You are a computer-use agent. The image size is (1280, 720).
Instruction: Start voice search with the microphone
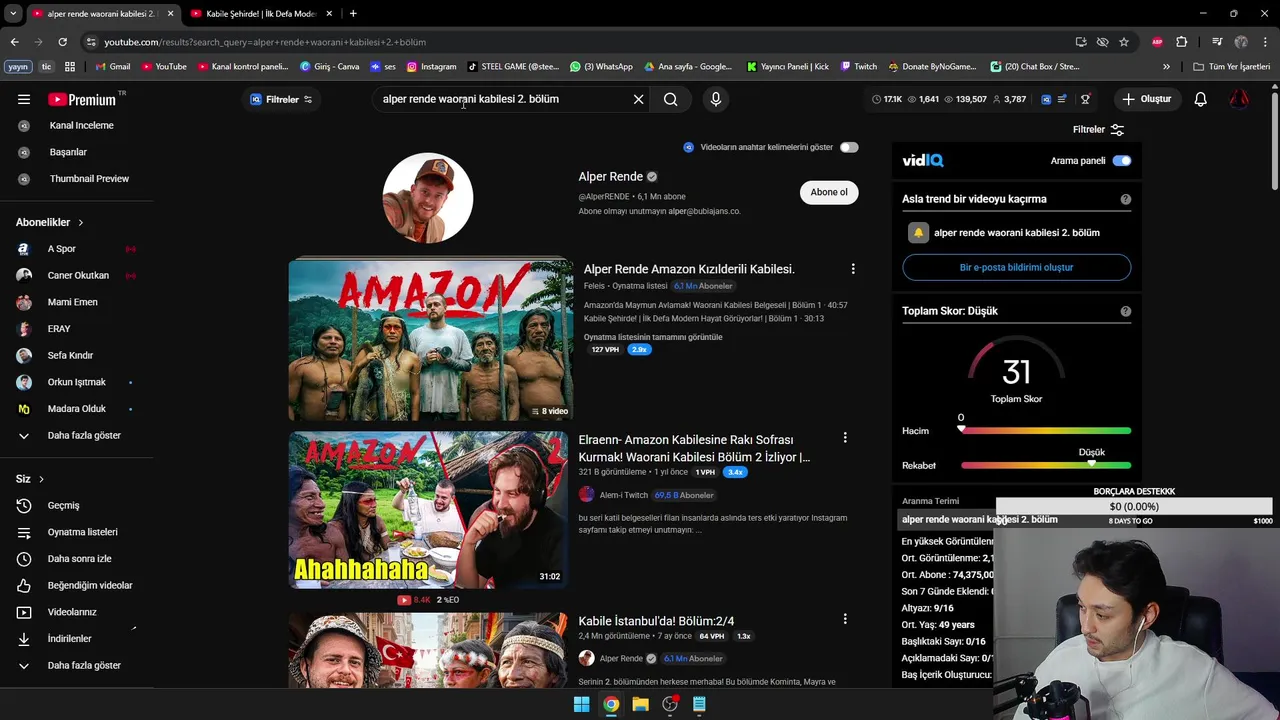tap(715, 99)
